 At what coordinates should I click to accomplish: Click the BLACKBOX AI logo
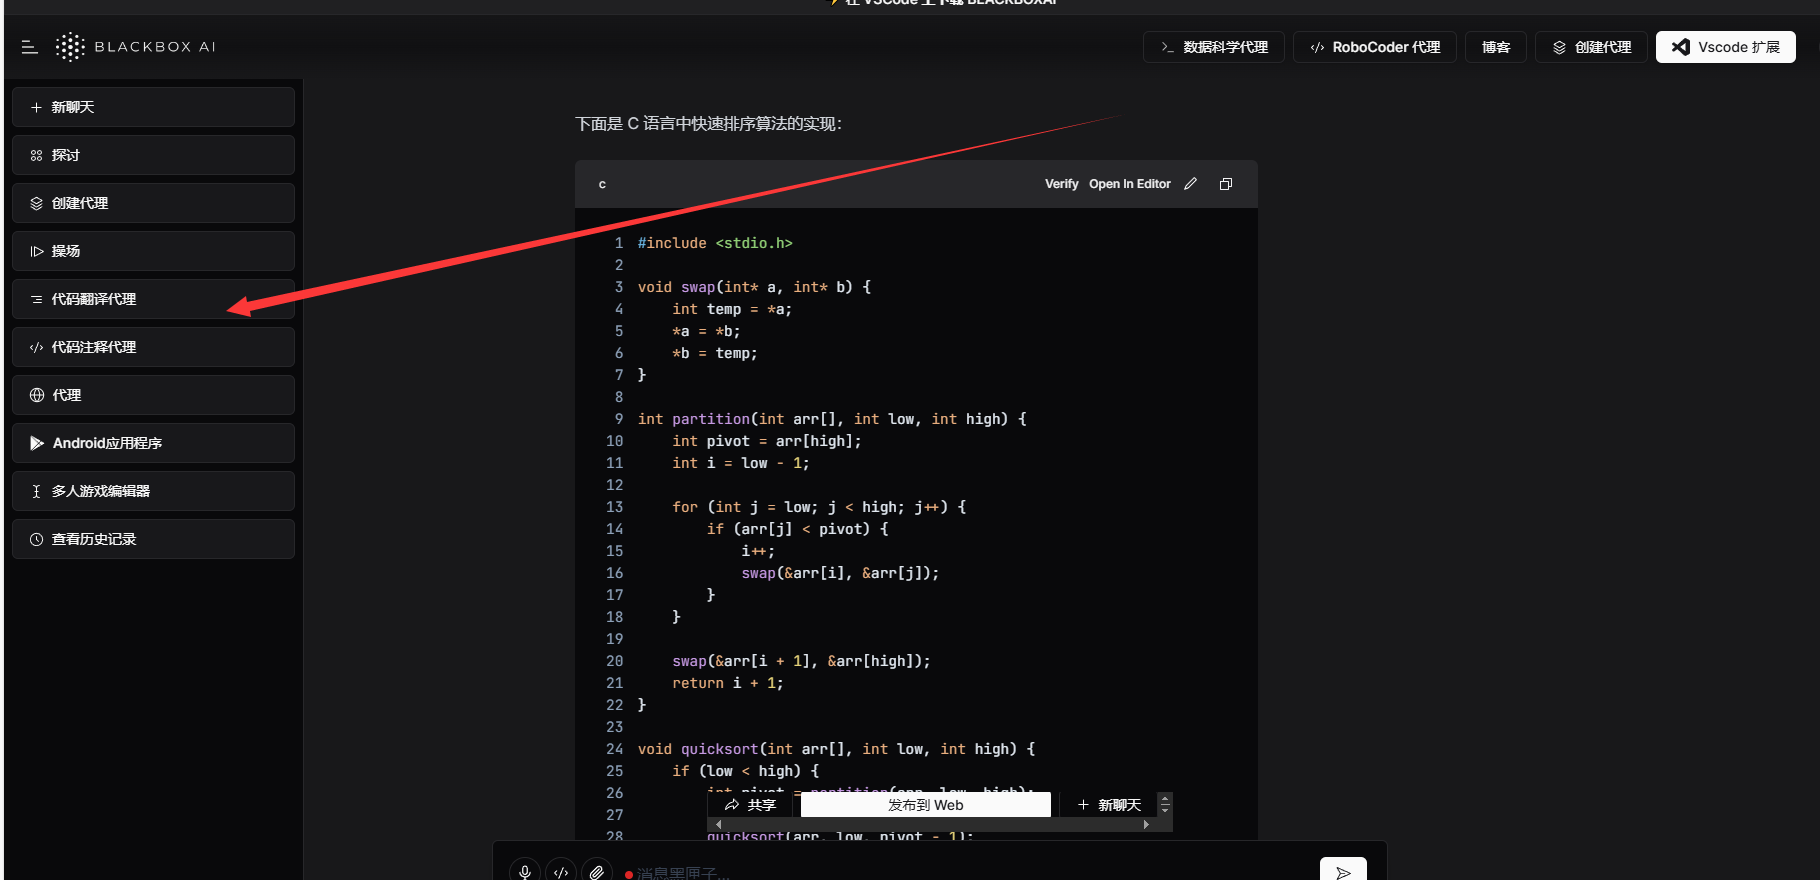(x=136, y=47)
